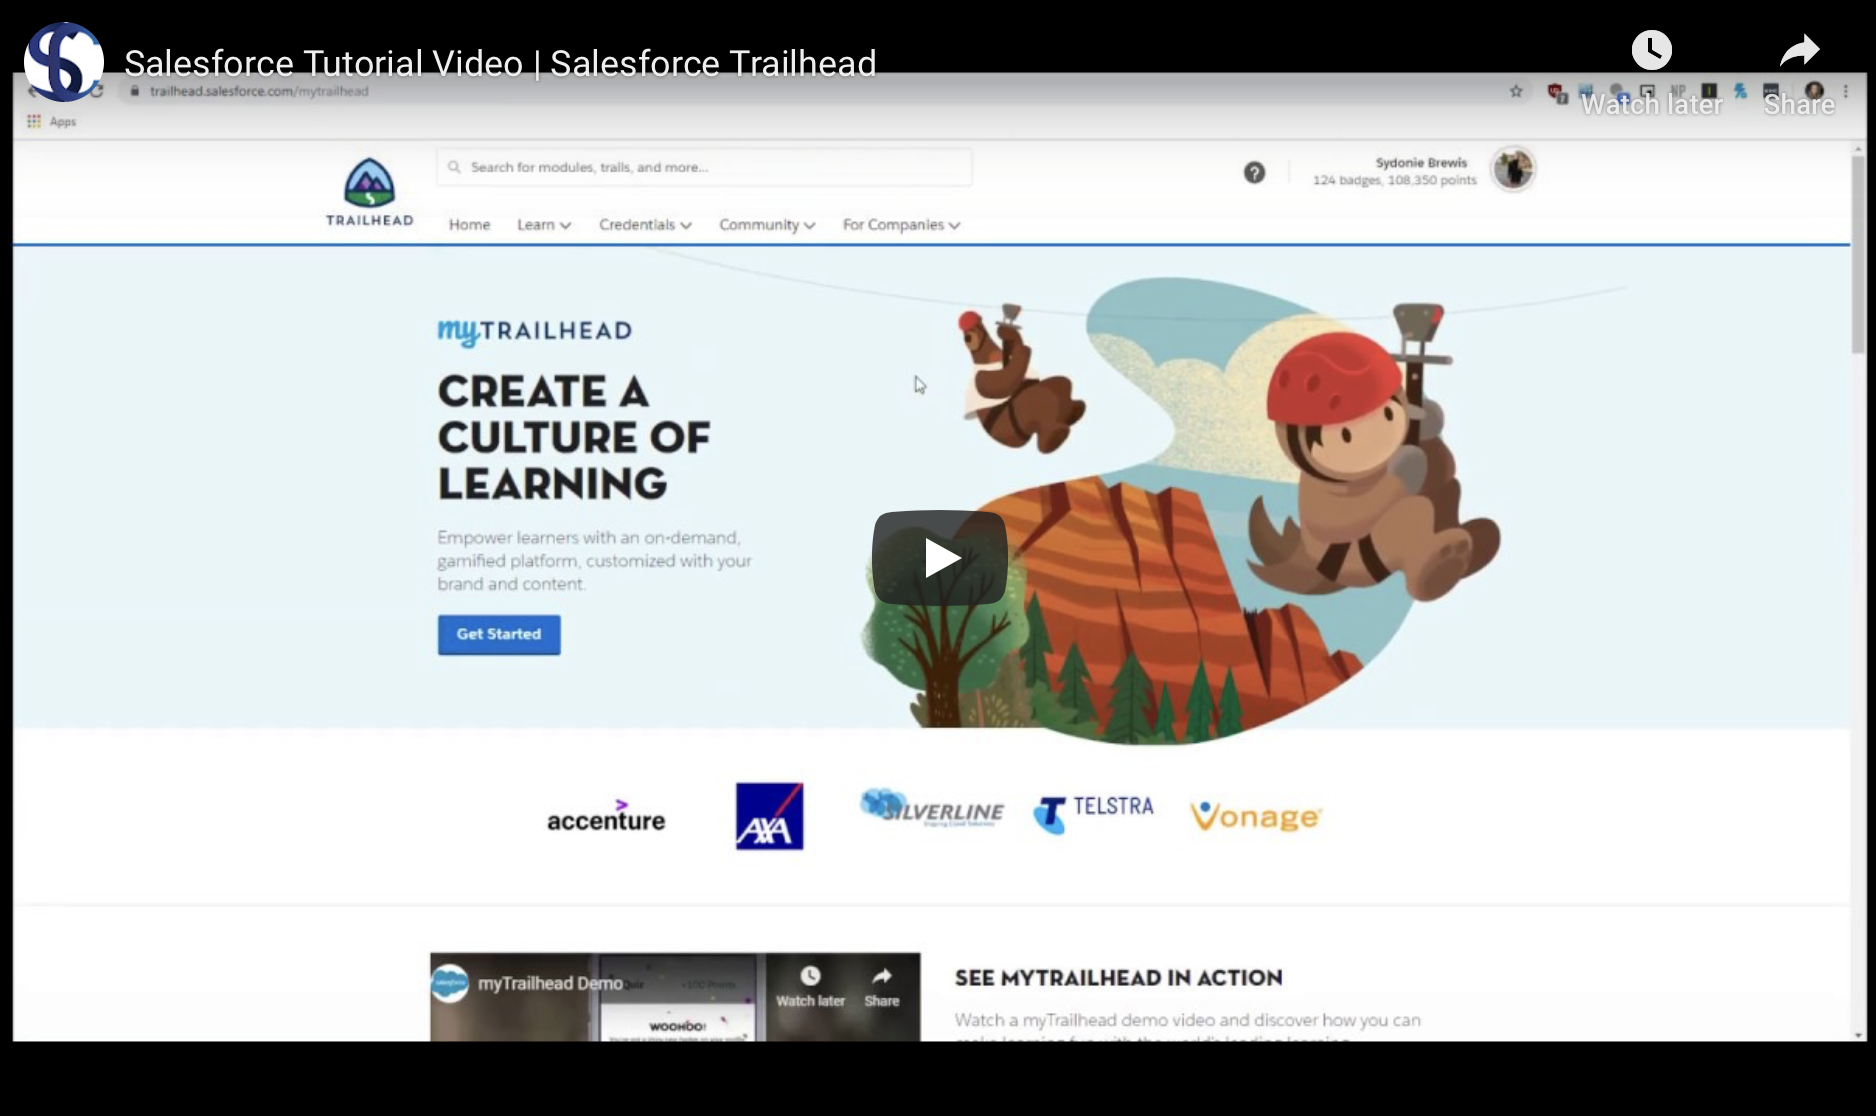Expand the Community dropdown menu
The image size is (1876, 1118).
[767, 225]
